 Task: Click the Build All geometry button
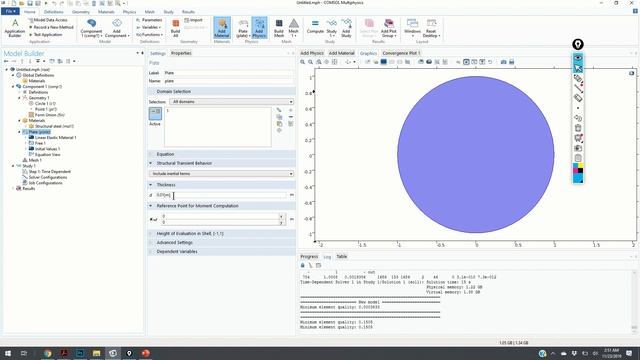(176, 28)
